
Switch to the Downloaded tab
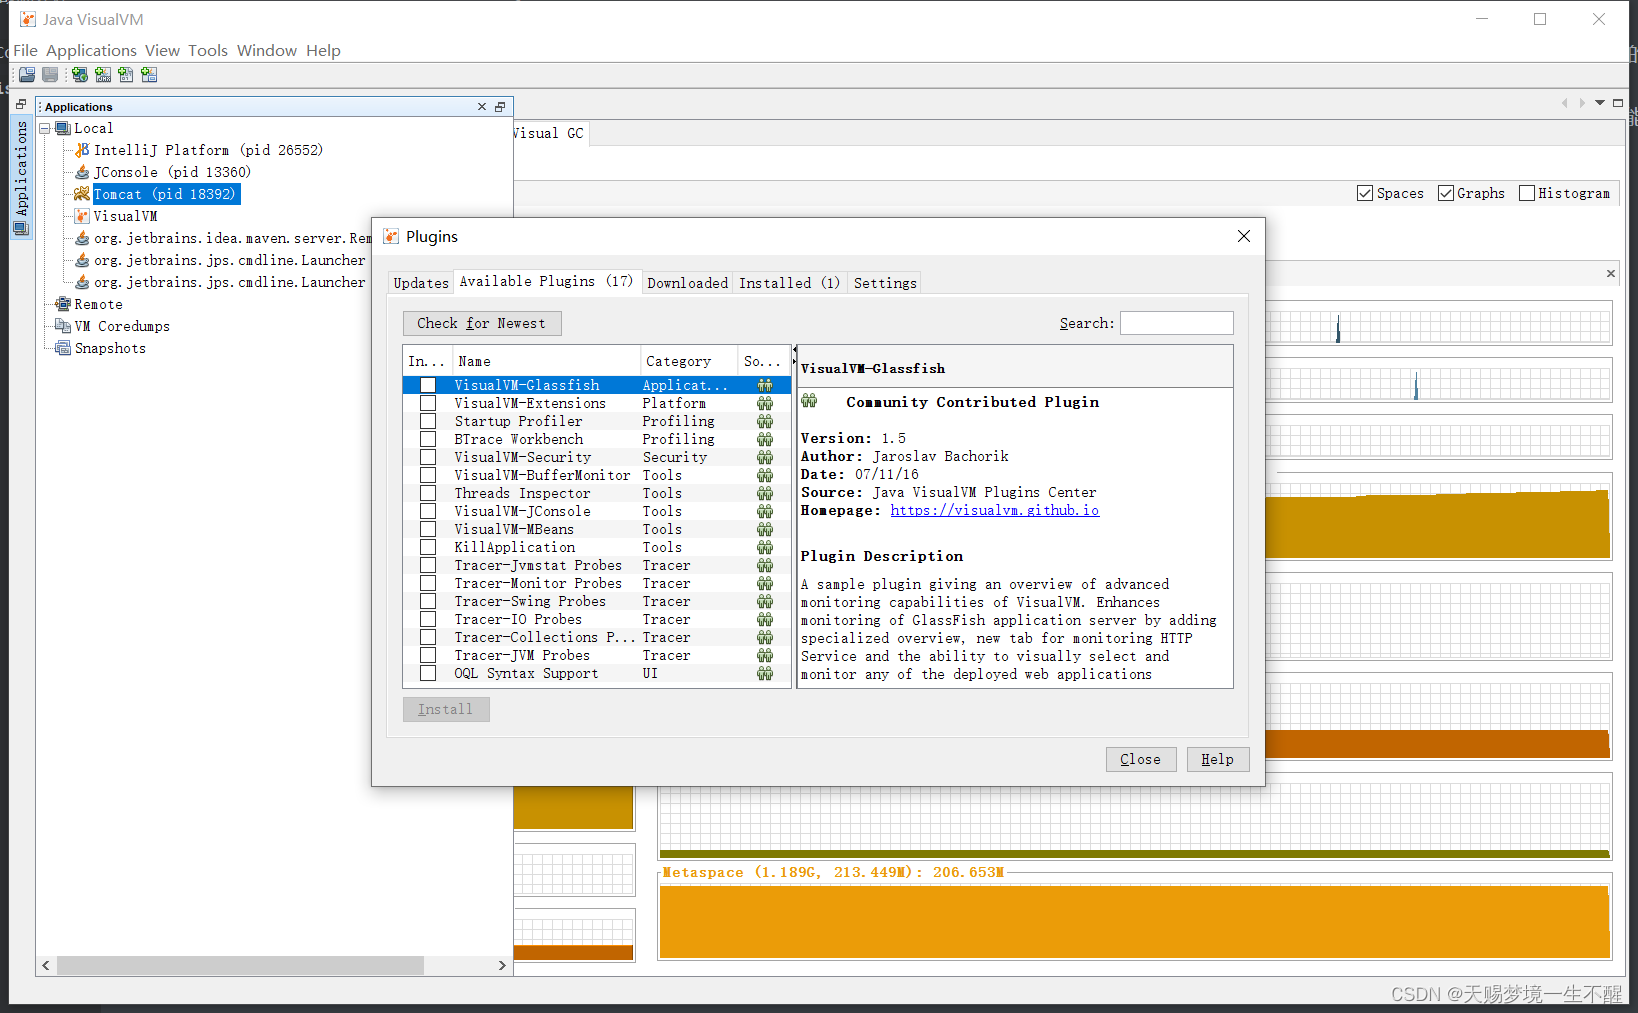pos(688,283)
